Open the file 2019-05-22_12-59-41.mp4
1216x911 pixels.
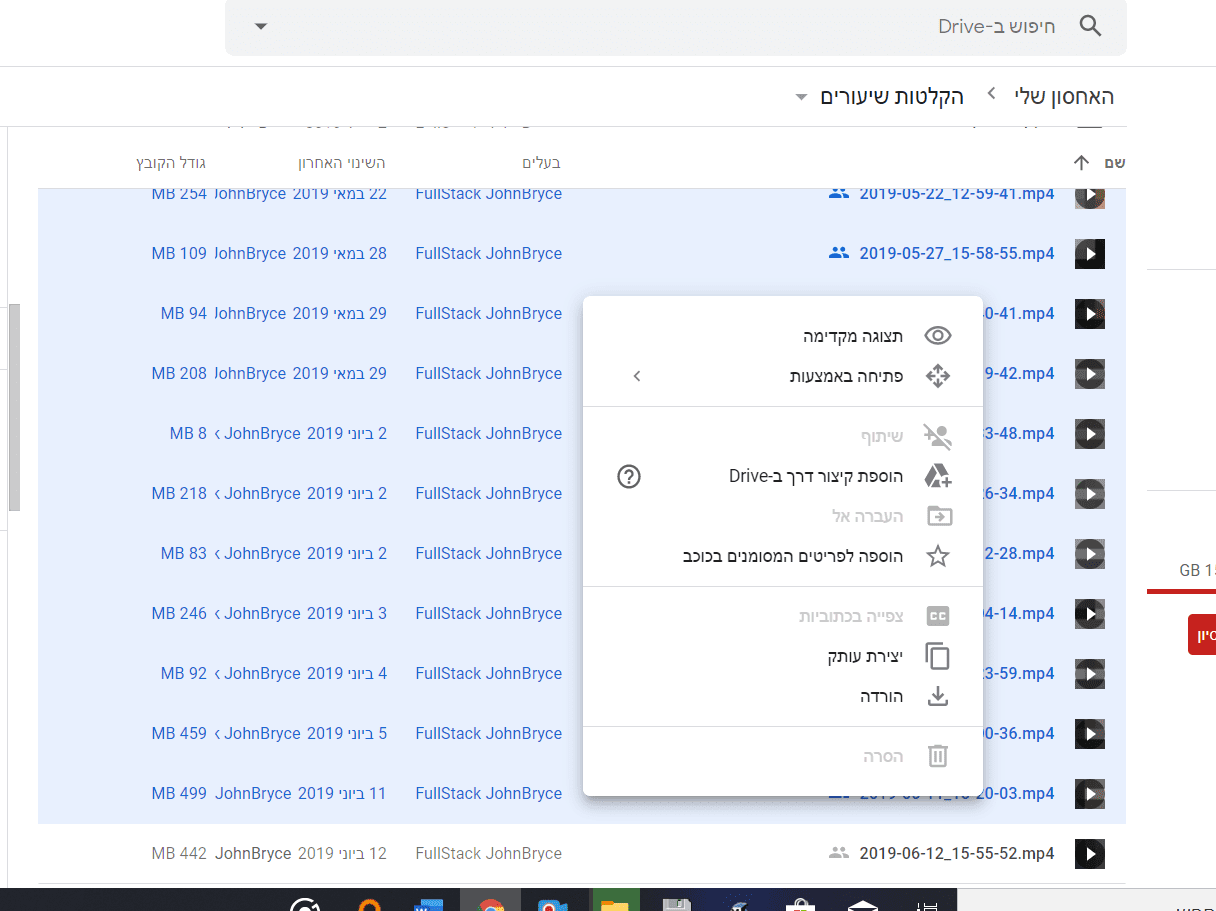pos(955,193)
